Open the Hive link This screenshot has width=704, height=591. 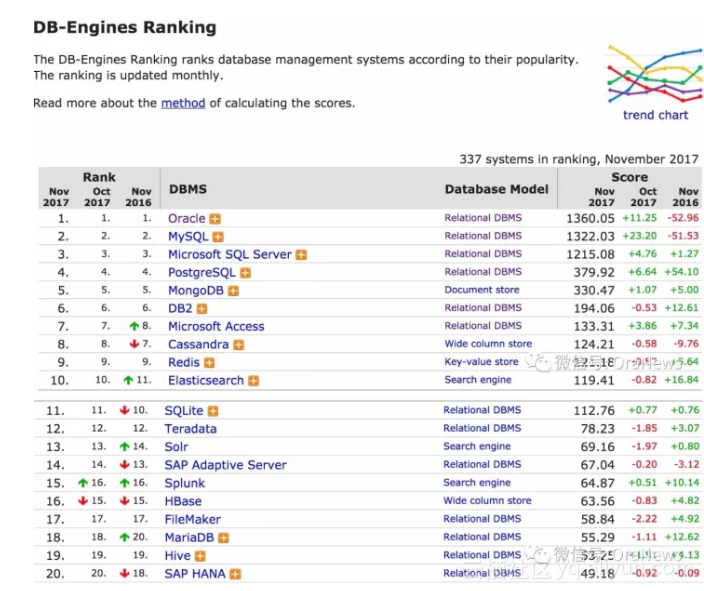(x=177, y=556)
